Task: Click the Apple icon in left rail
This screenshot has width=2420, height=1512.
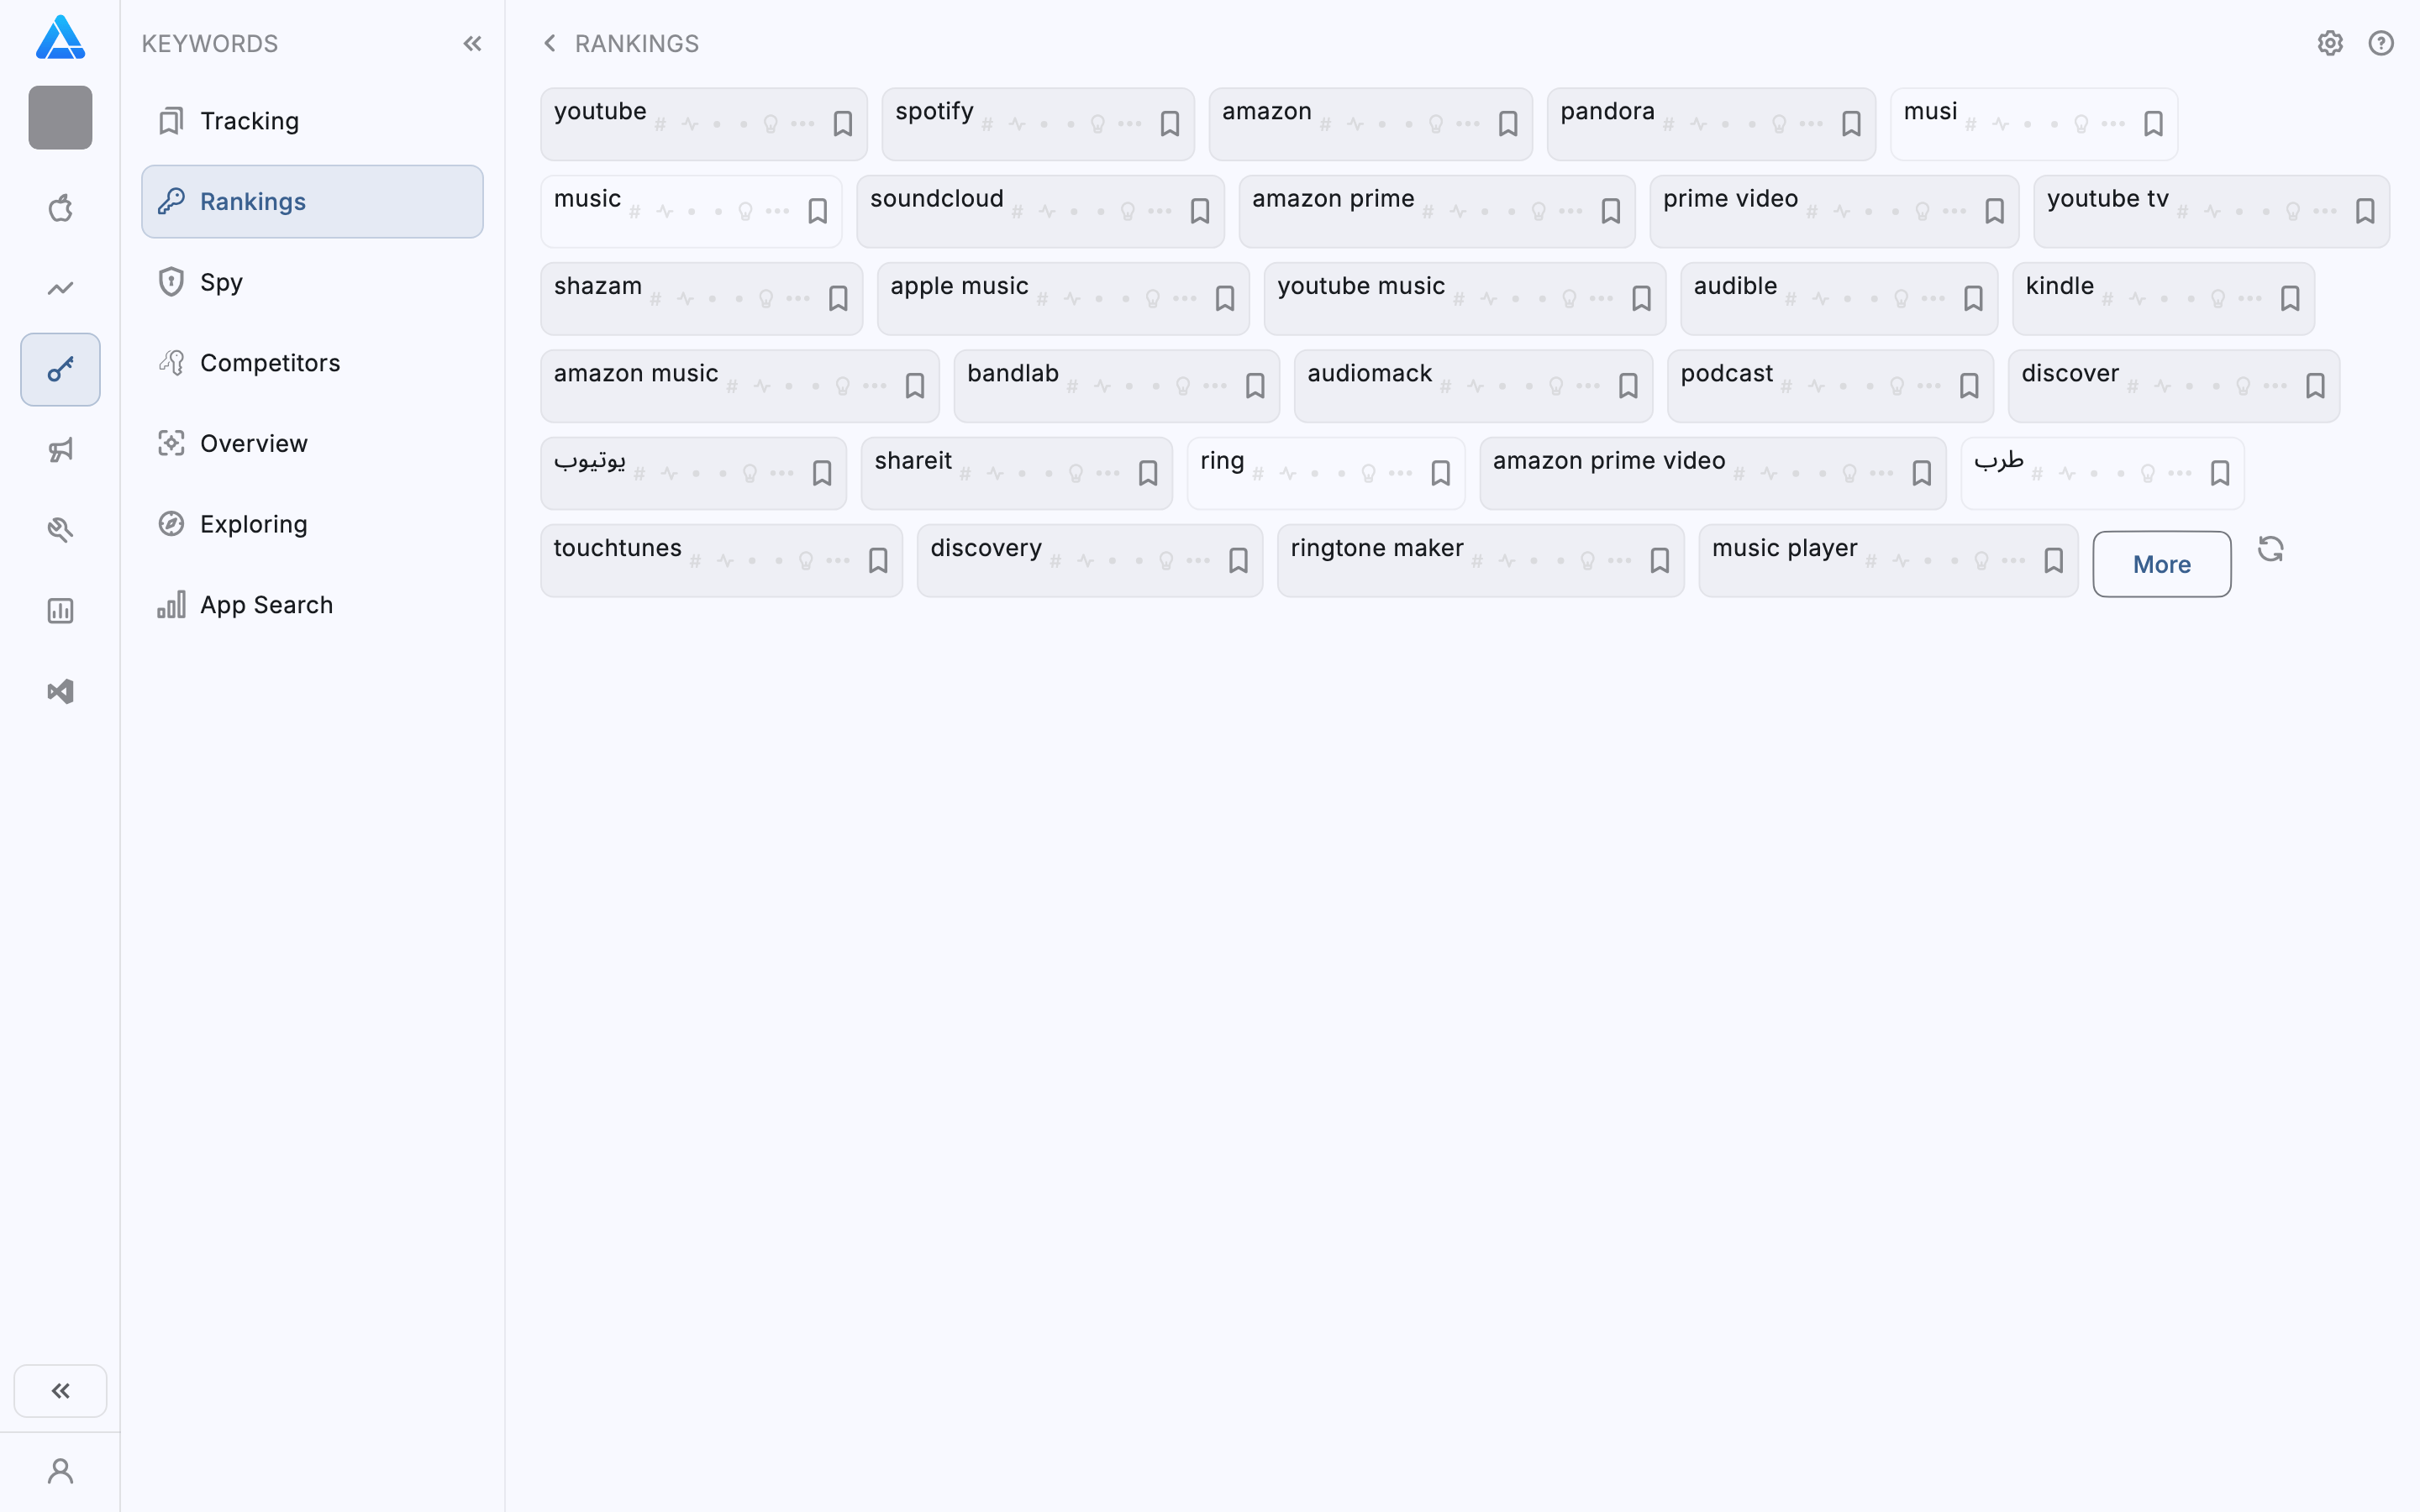Action: [x=60, y=208]
